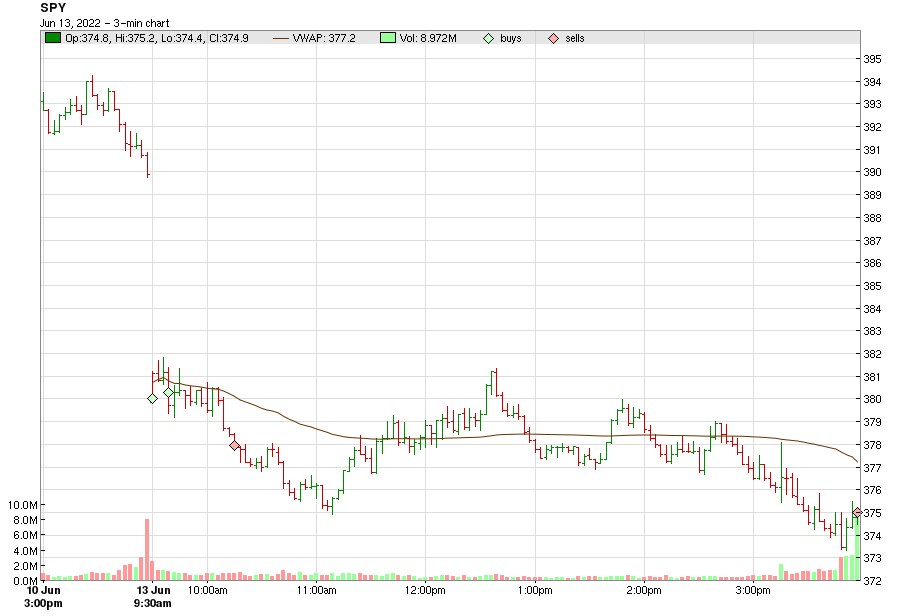Click the 12:00pm time axis label
Screen dimensions: 900x616
coord(425,590)
